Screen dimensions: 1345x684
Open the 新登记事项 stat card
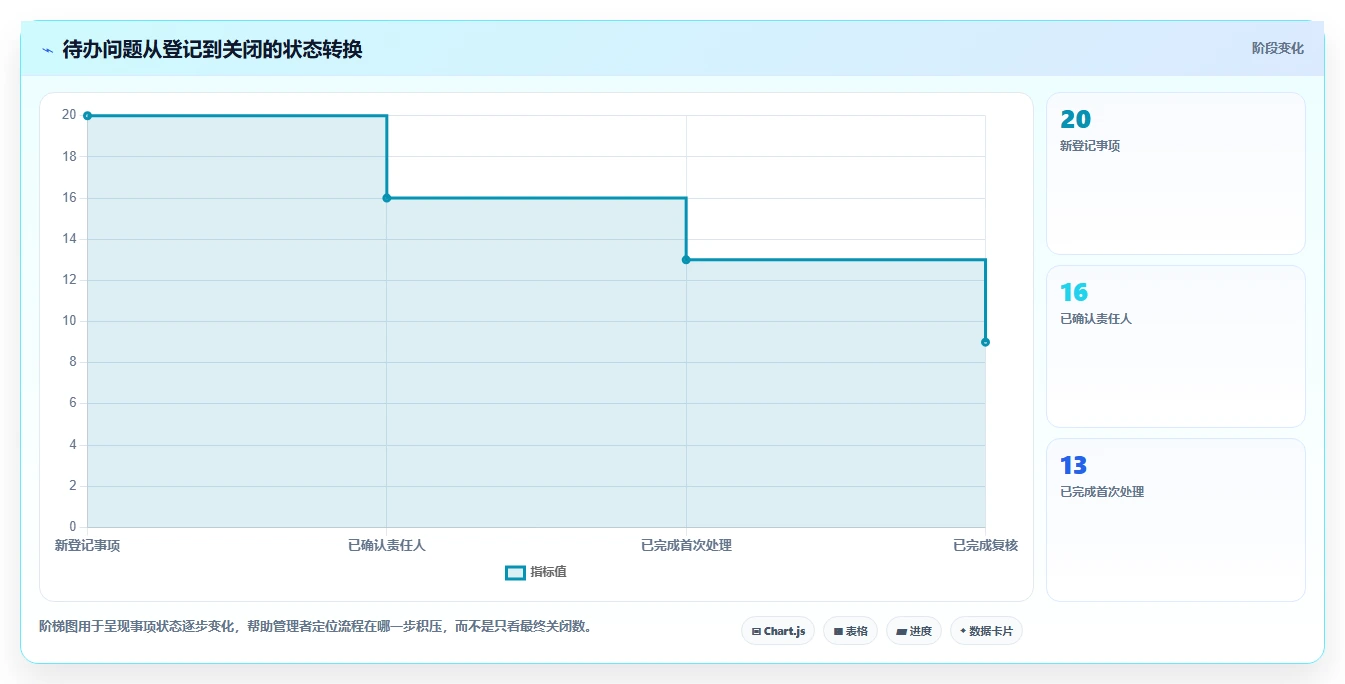(1176, 174)
